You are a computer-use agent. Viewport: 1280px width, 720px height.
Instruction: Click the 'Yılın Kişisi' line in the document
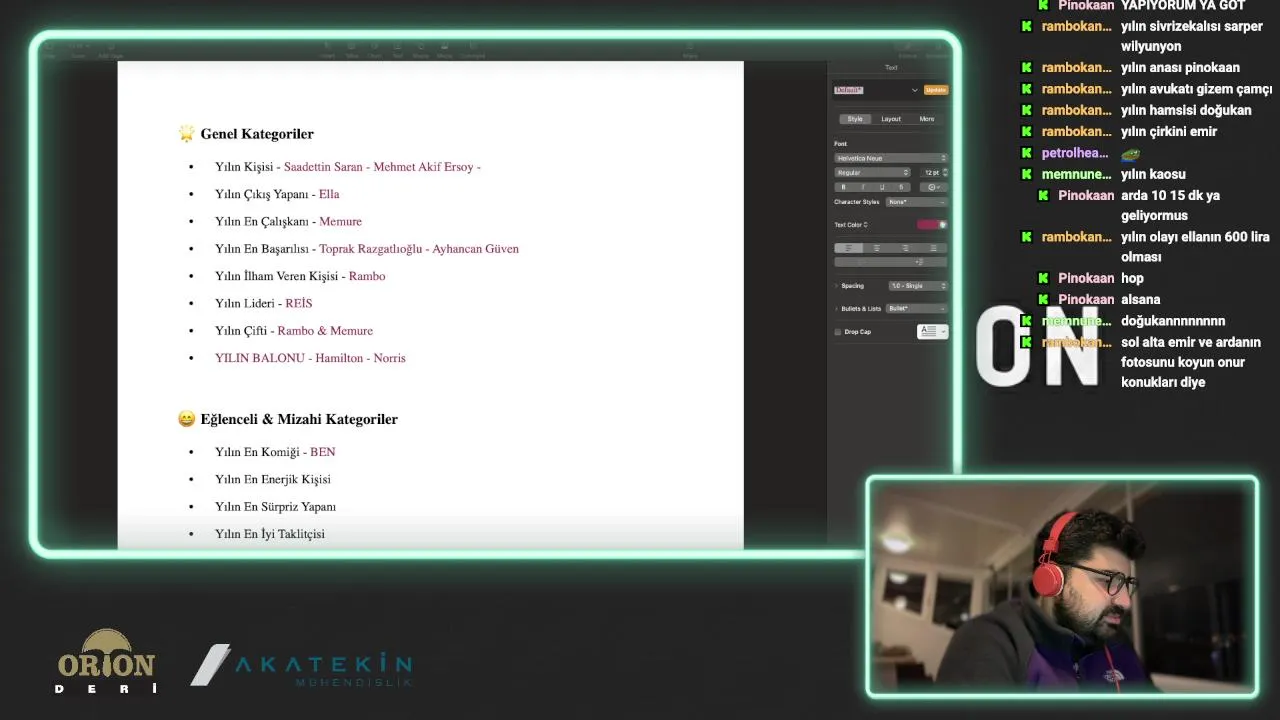348,167
